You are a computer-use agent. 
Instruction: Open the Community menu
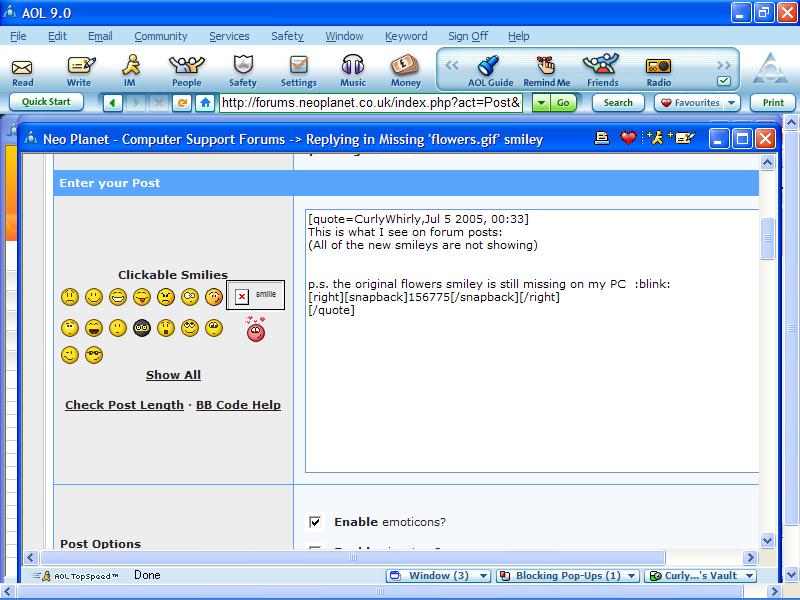pos(161,36)
